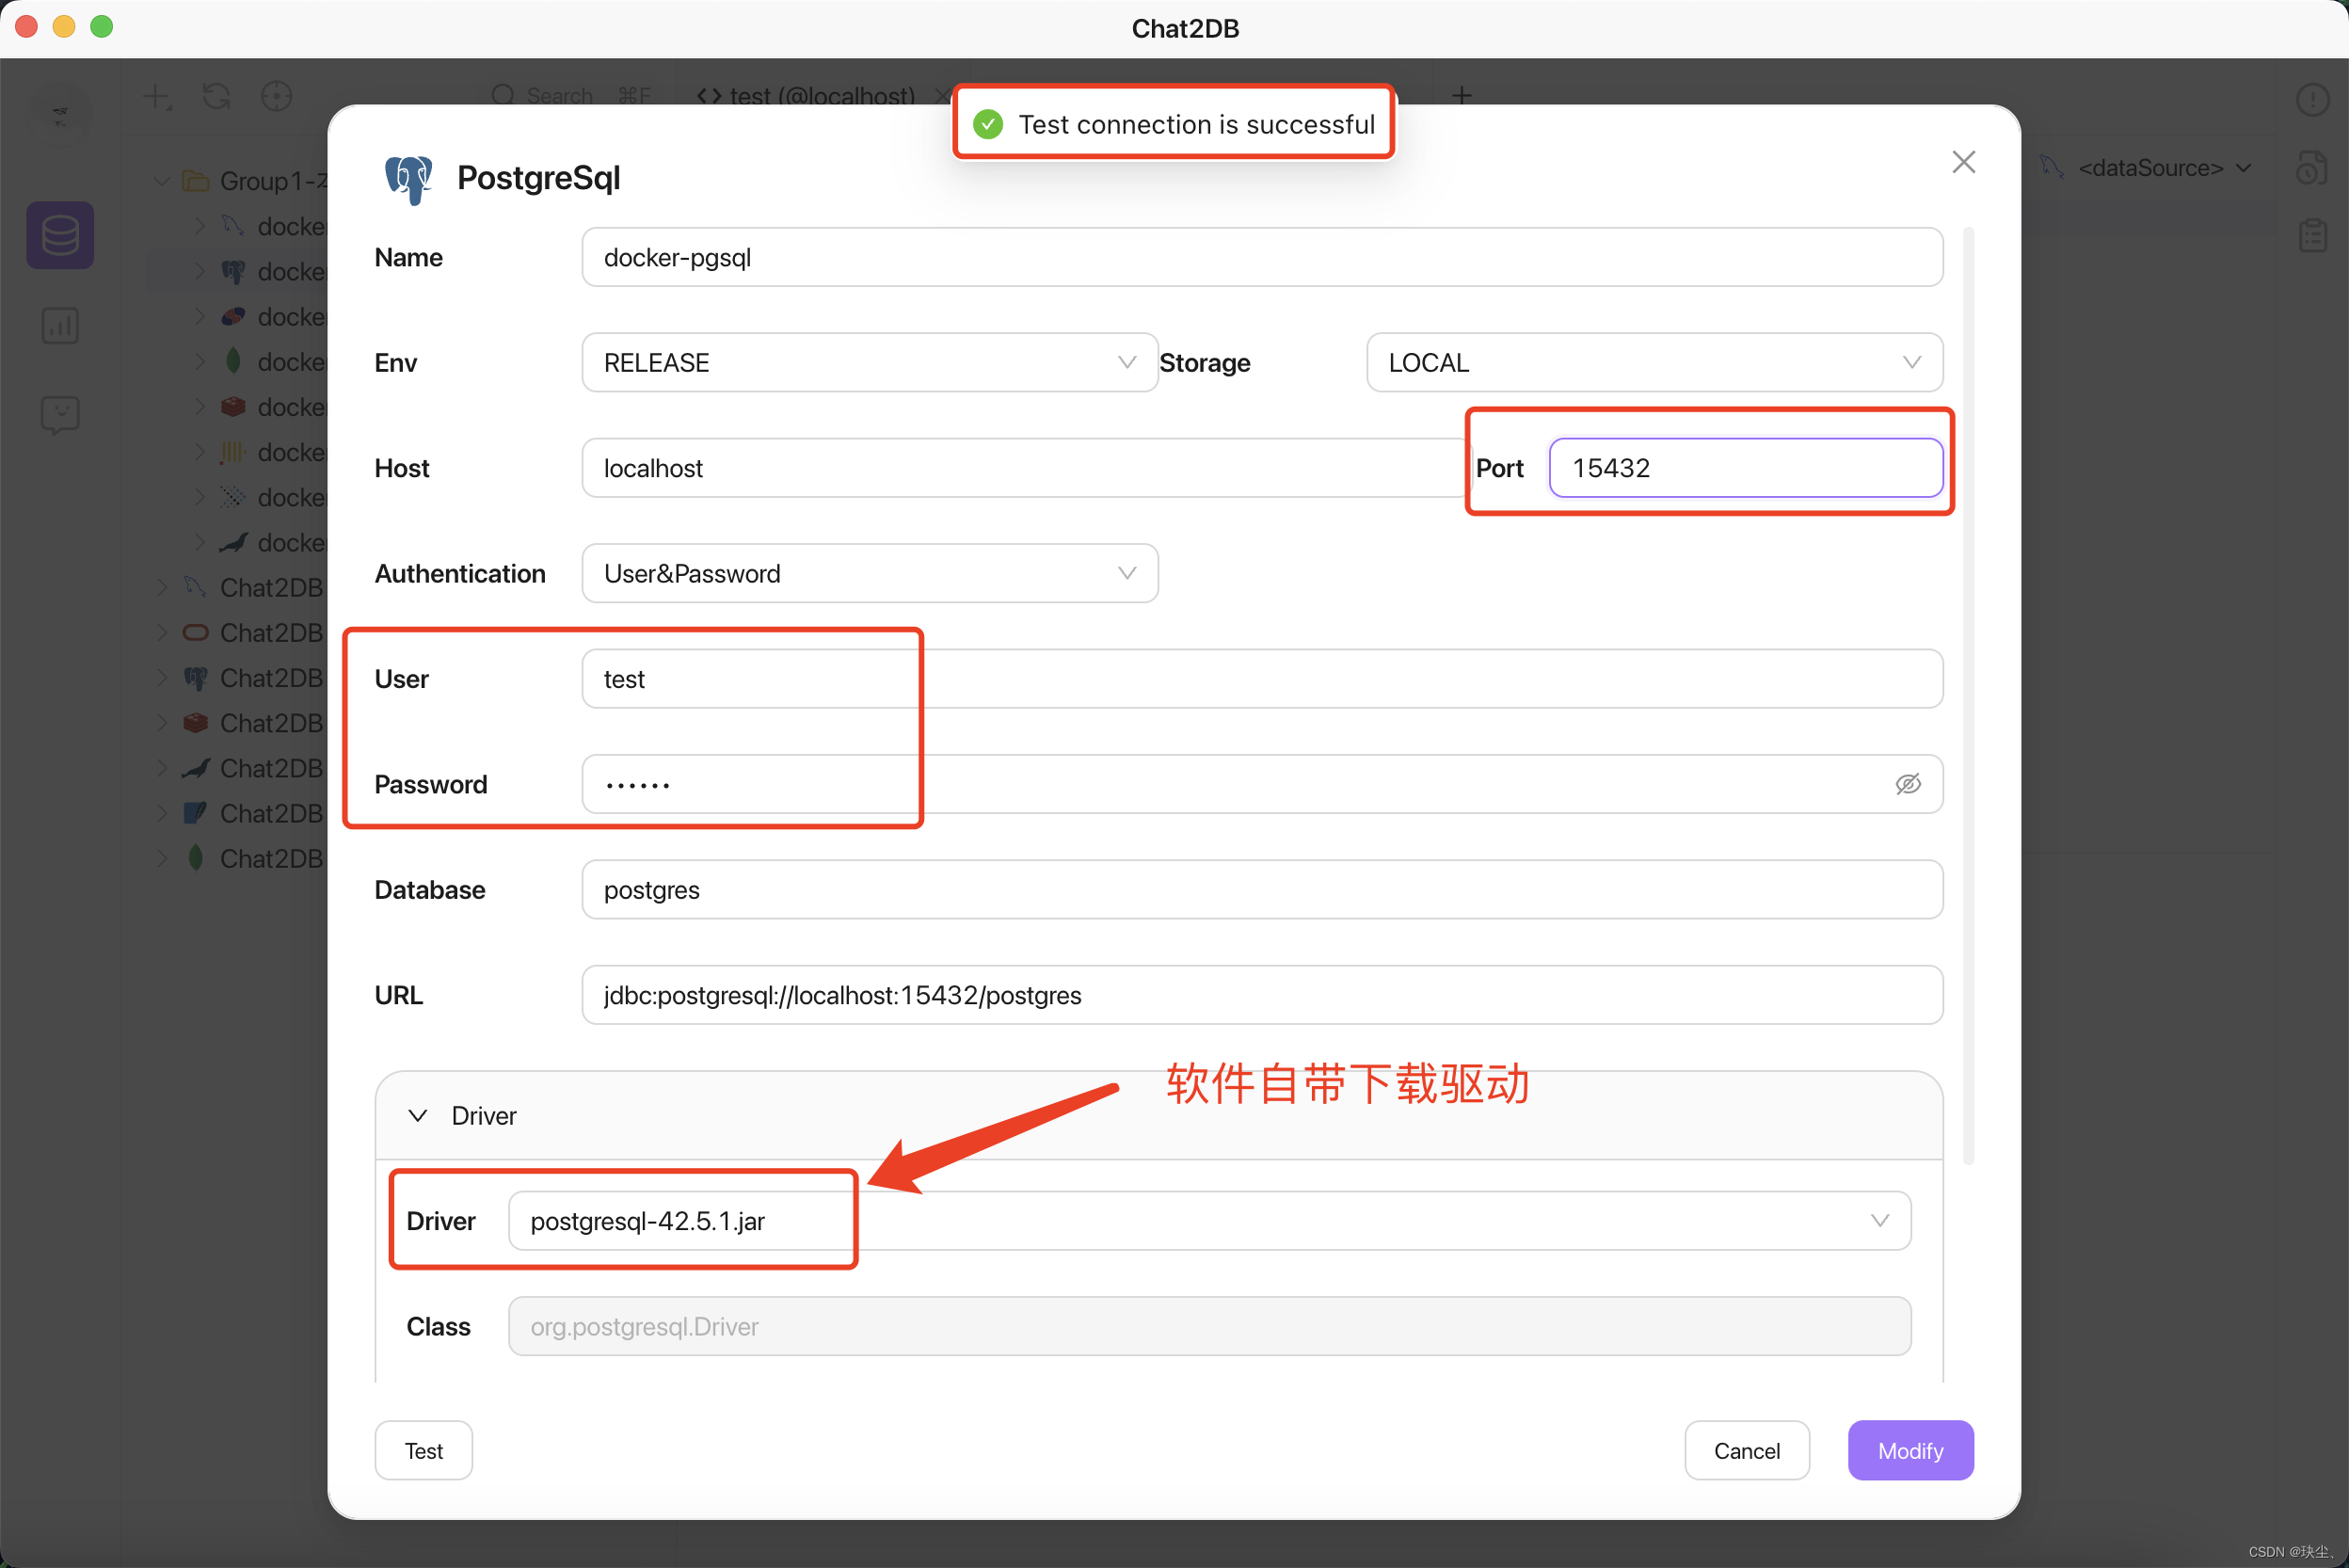The width and height of the screenshot is (2349, 1568).
Task: Click the Password input field
Action: [x=1262, y=784]
